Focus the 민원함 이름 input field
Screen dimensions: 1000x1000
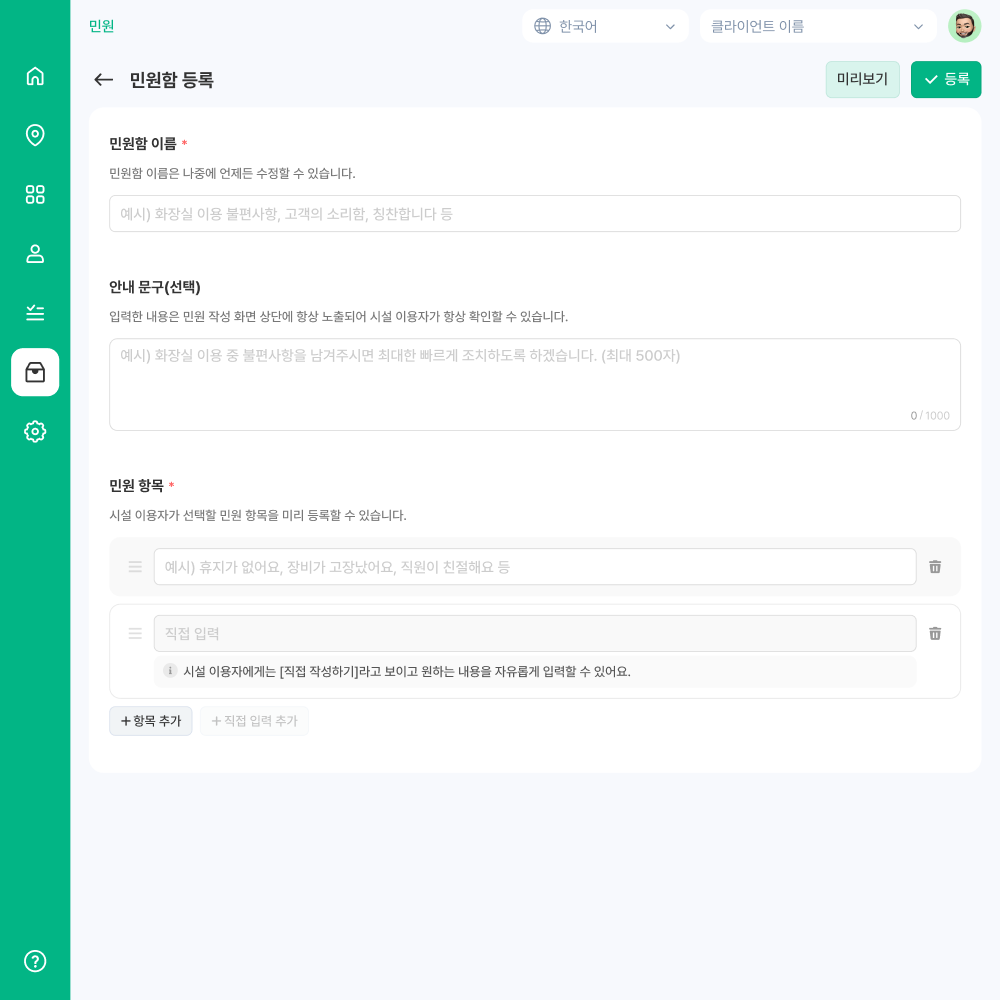tap(535, 214)
